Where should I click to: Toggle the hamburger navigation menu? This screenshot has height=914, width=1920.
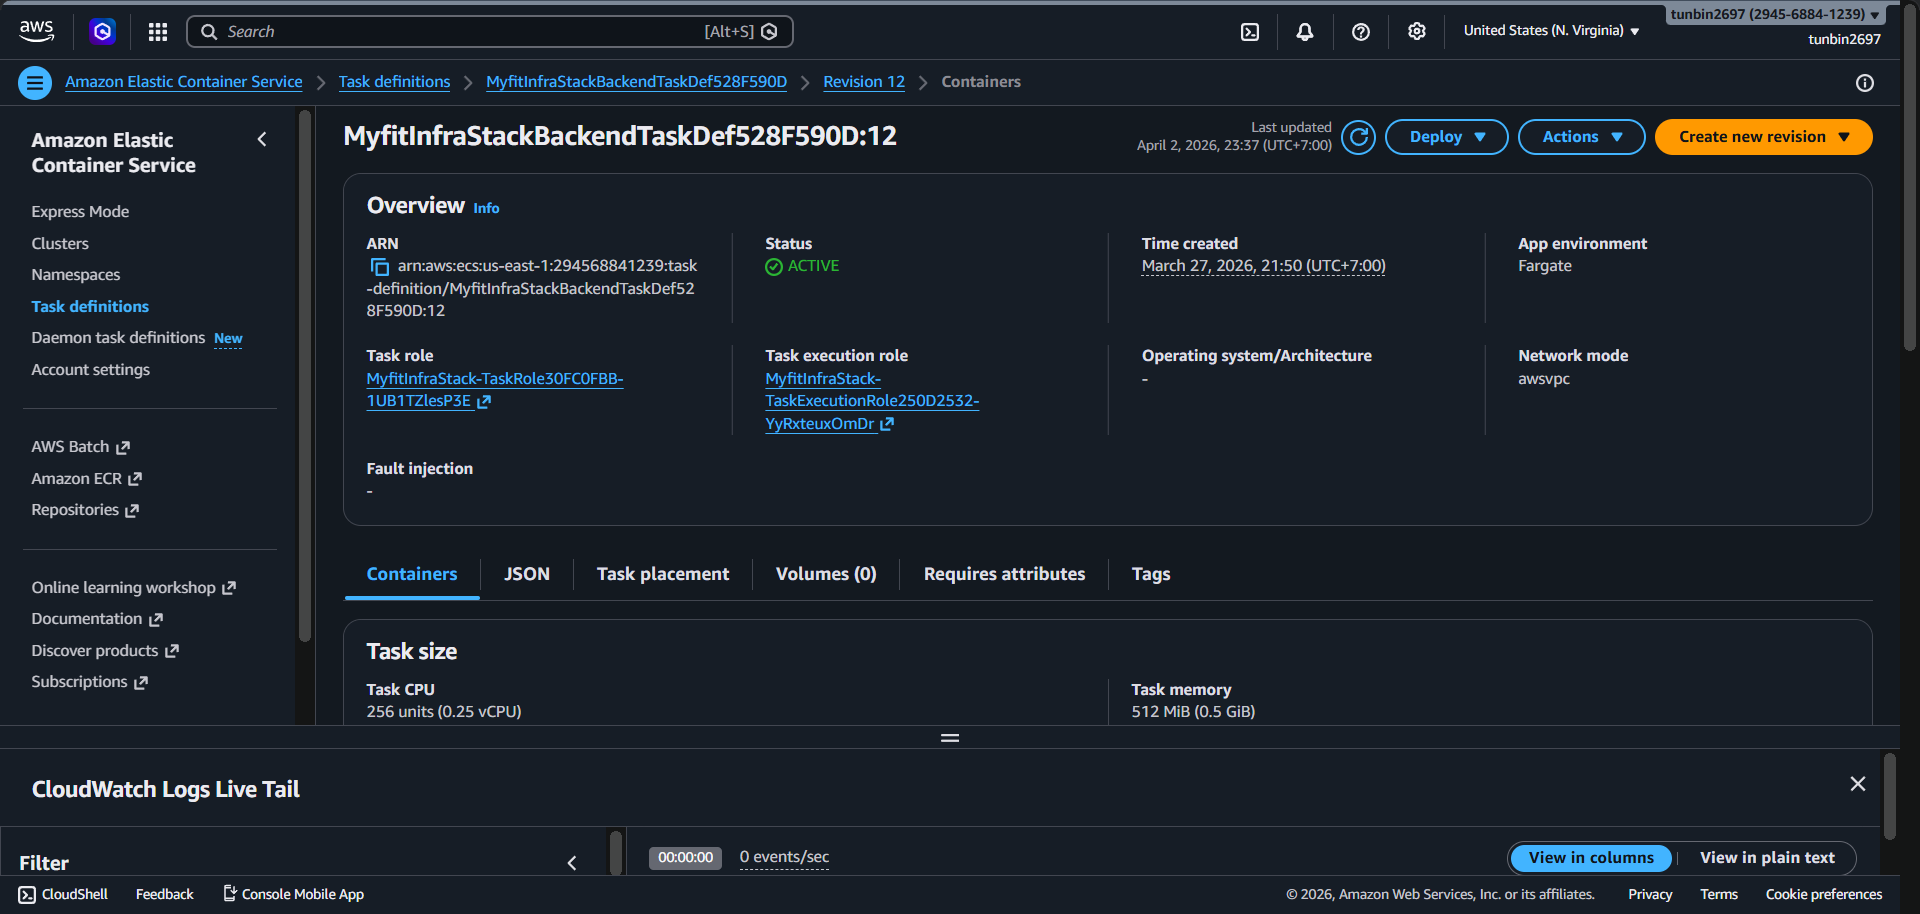35,83
